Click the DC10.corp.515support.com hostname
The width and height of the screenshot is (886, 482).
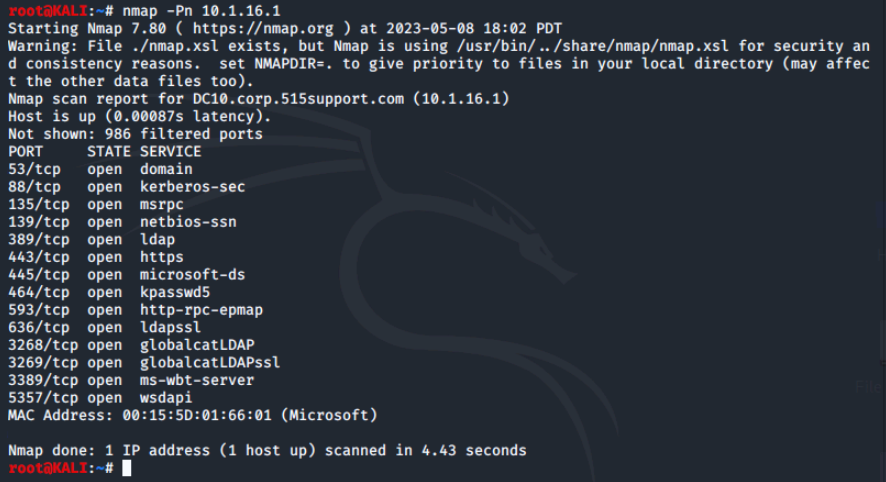[298, 99]
